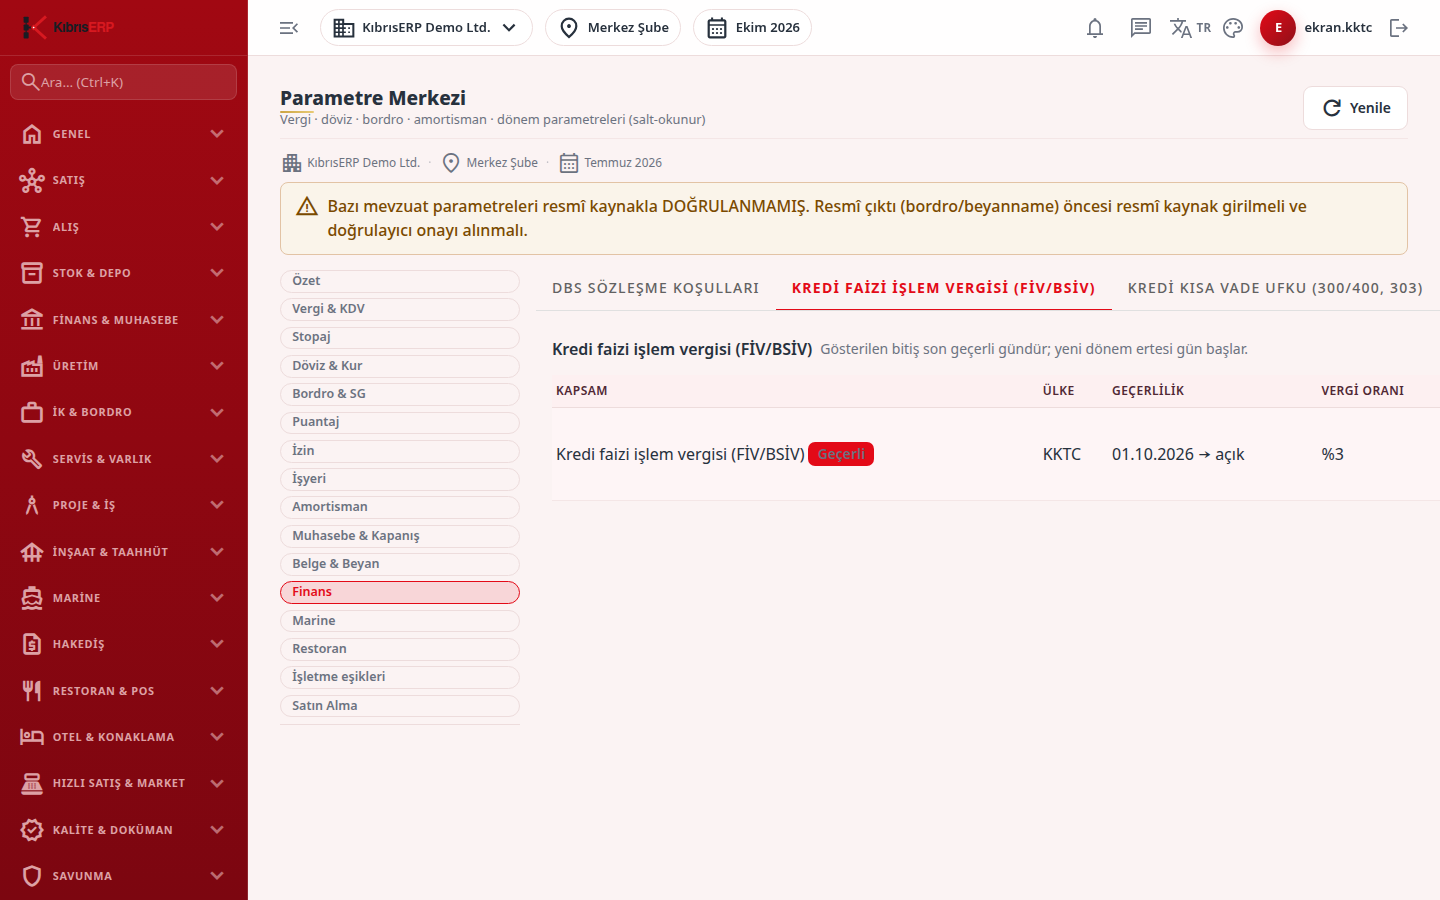Select the Satın Alma category
The image size is (1440, 900).
400,706
